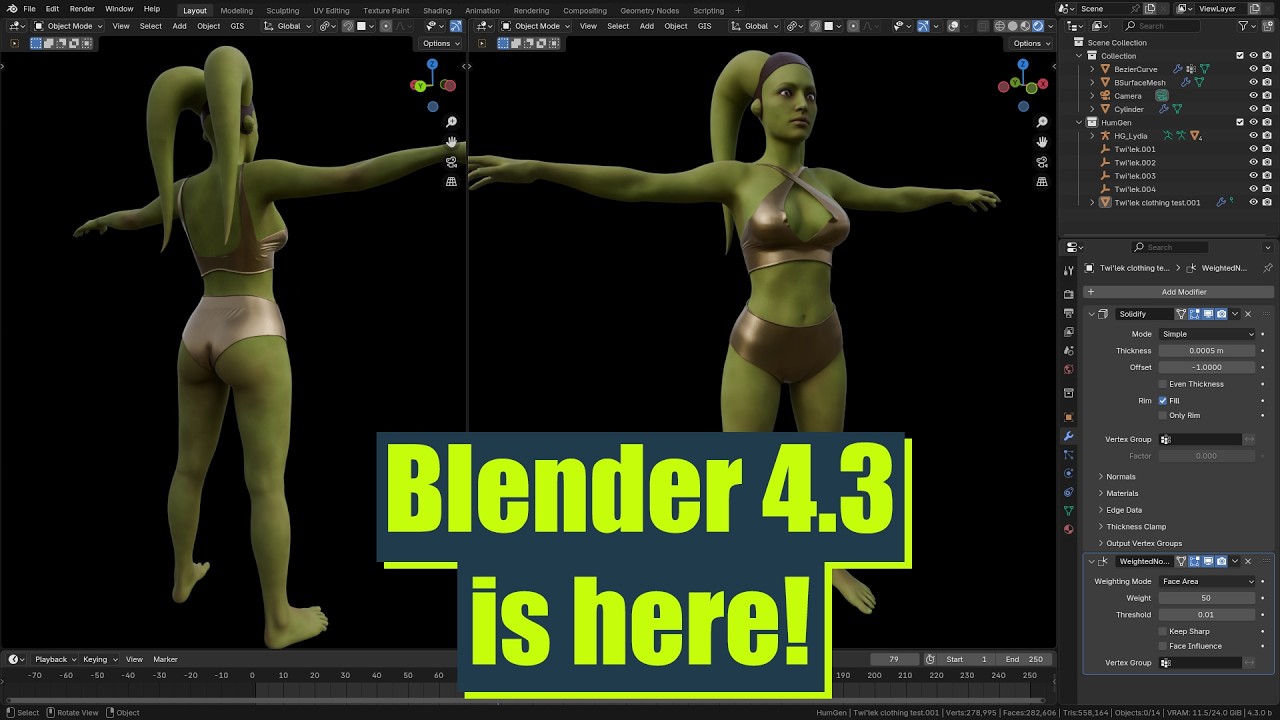Remove the WeightedNormal modifier
Viewport: 1280px width, 720px height.
[x=1248, y=561]
